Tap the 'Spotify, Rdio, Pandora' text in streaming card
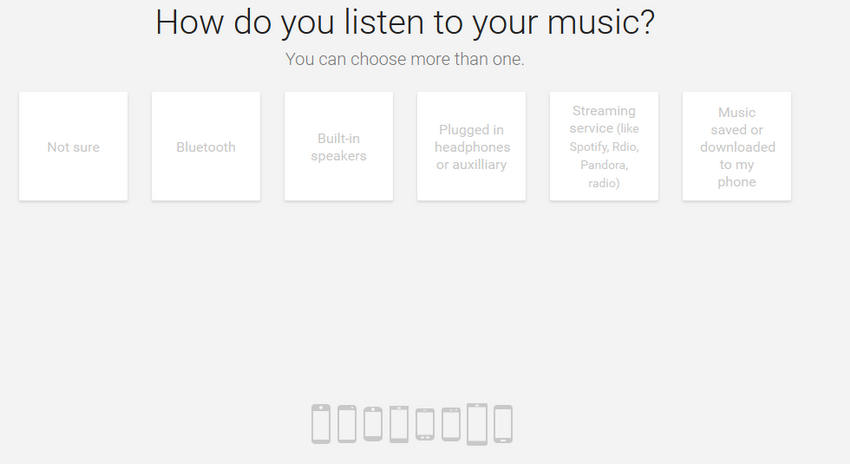This screenshot has height=464, width=850. (604, 156)
